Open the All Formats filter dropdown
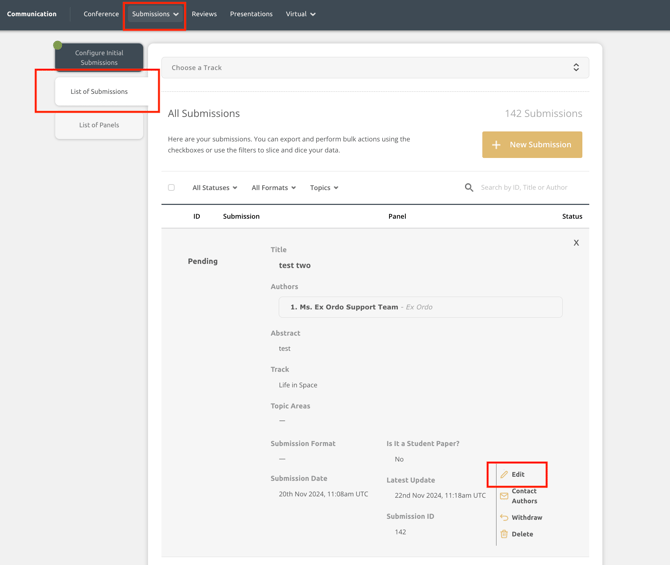 point(273,188)
